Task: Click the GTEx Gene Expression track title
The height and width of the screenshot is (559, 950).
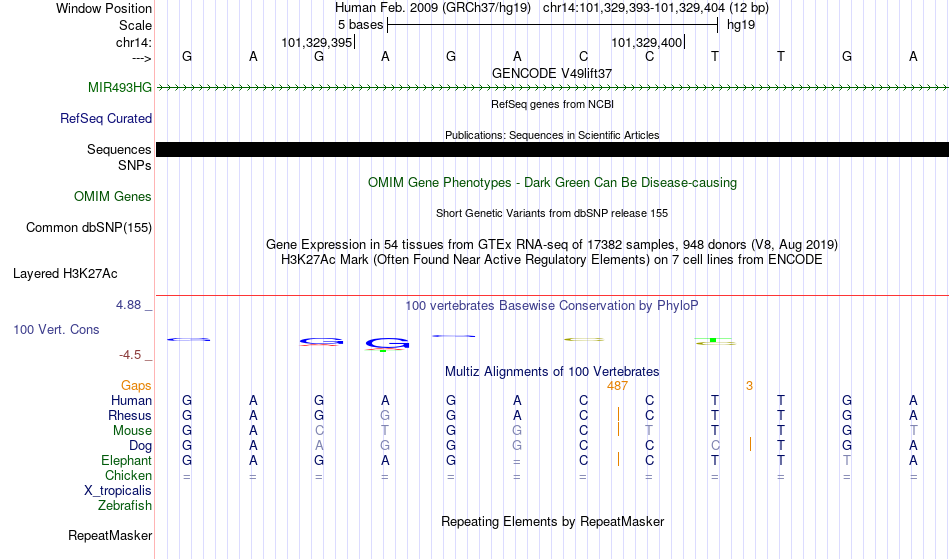Action: point(552,245)
